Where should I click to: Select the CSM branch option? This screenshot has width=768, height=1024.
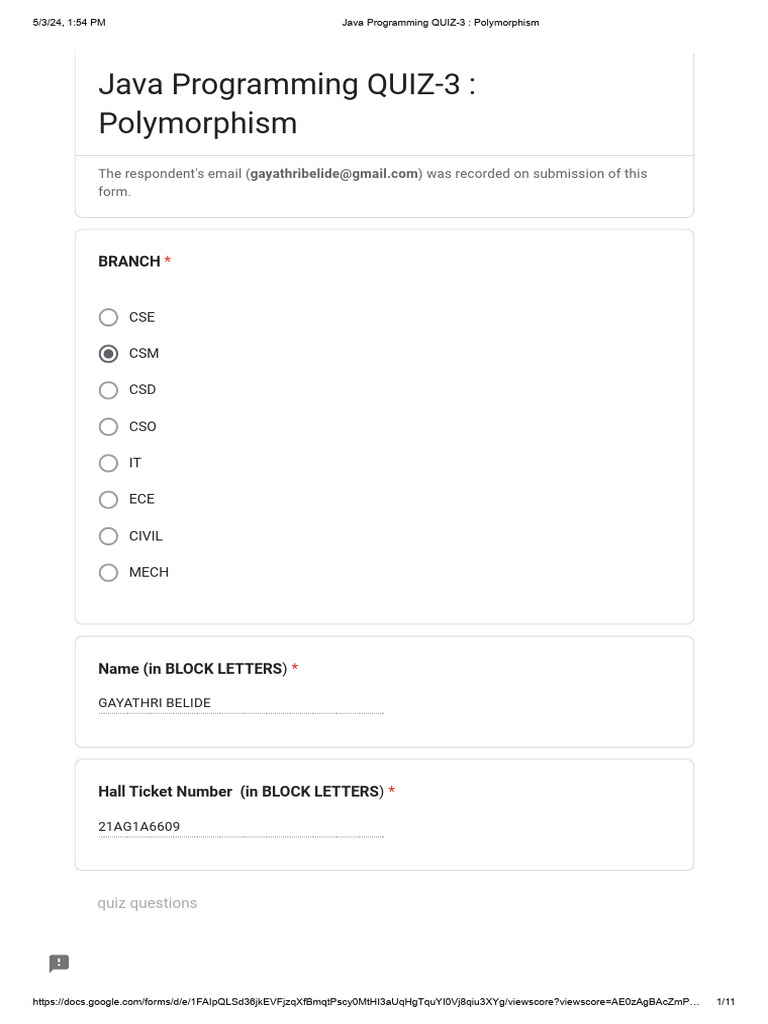[x=108, y=353]
